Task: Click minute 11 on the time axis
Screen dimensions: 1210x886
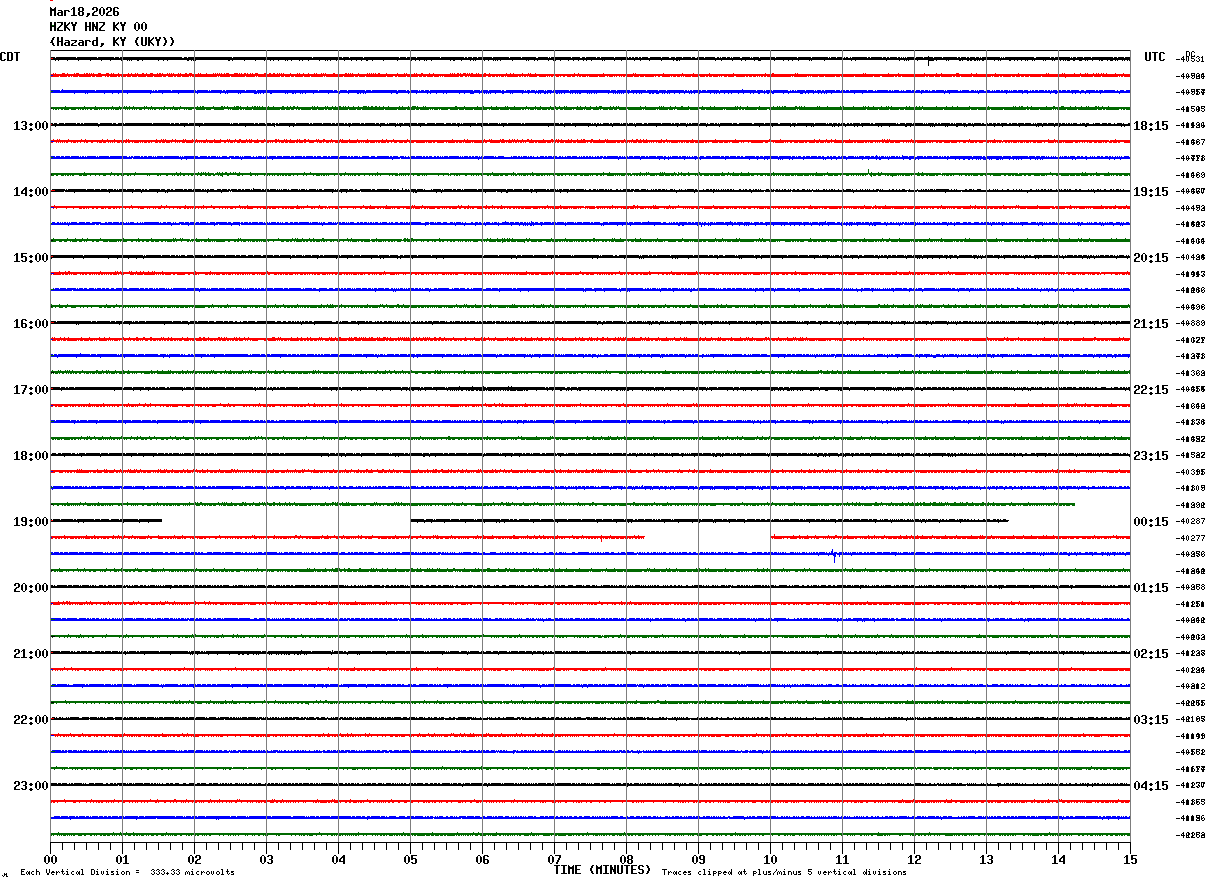Action: pyautogui.click(x=842, y=860)
